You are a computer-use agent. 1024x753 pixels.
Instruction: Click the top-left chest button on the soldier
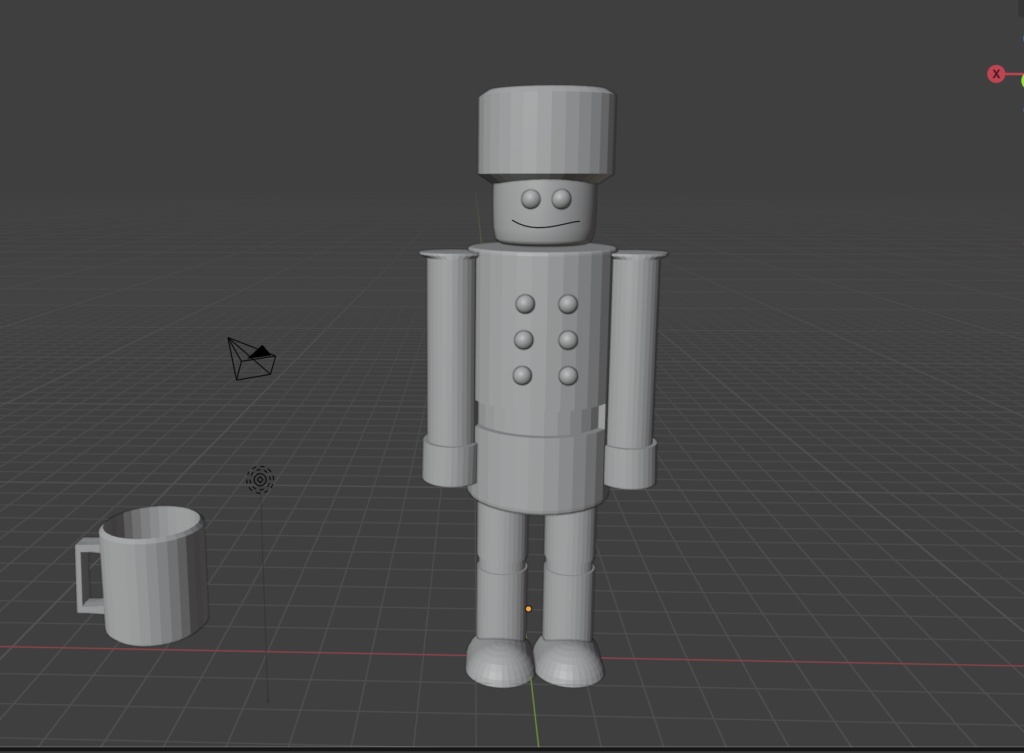point(523,303)
